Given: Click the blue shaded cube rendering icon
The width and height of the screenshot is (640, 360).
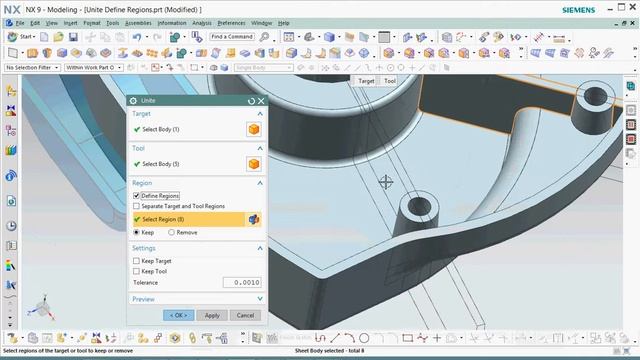Looking at the screenshot, I should click(329, 37).
